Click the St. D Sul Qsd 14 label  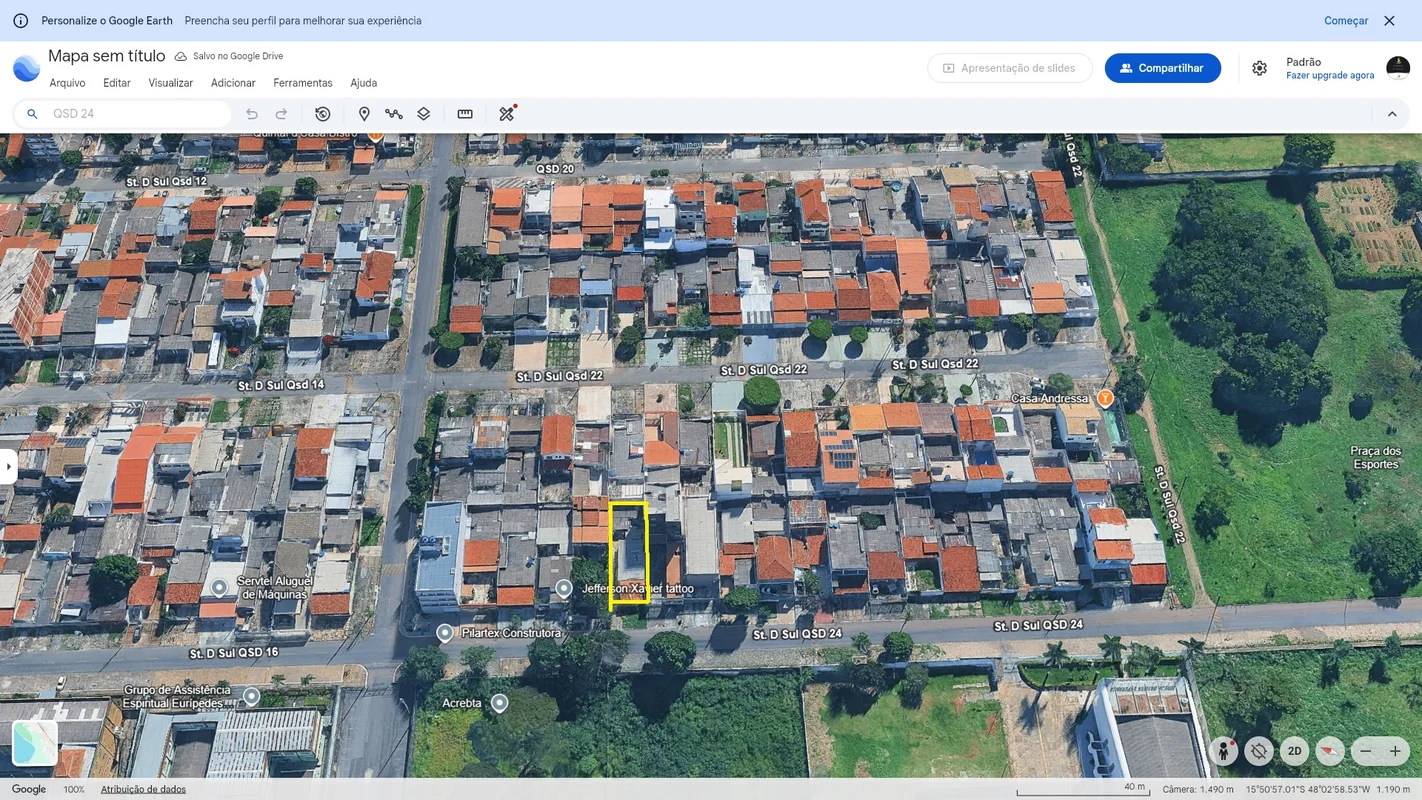point(281,385)
